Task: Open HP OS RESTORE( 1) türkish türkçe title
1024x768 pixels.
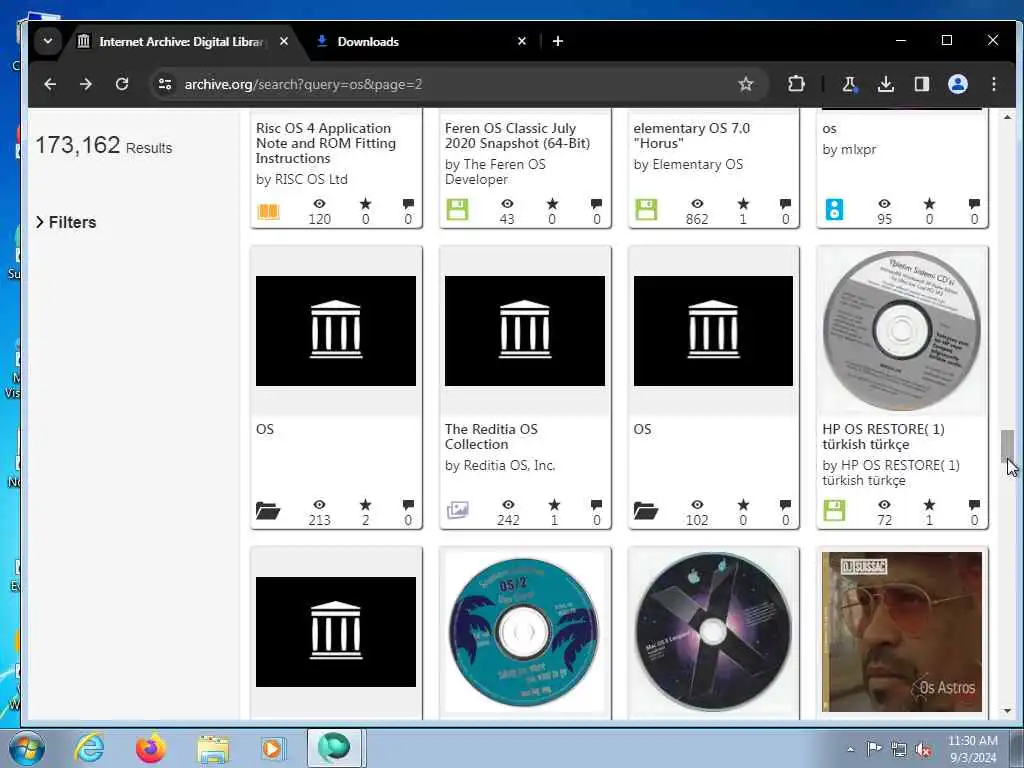Action: pyautogui.click(x=883, y=436)
